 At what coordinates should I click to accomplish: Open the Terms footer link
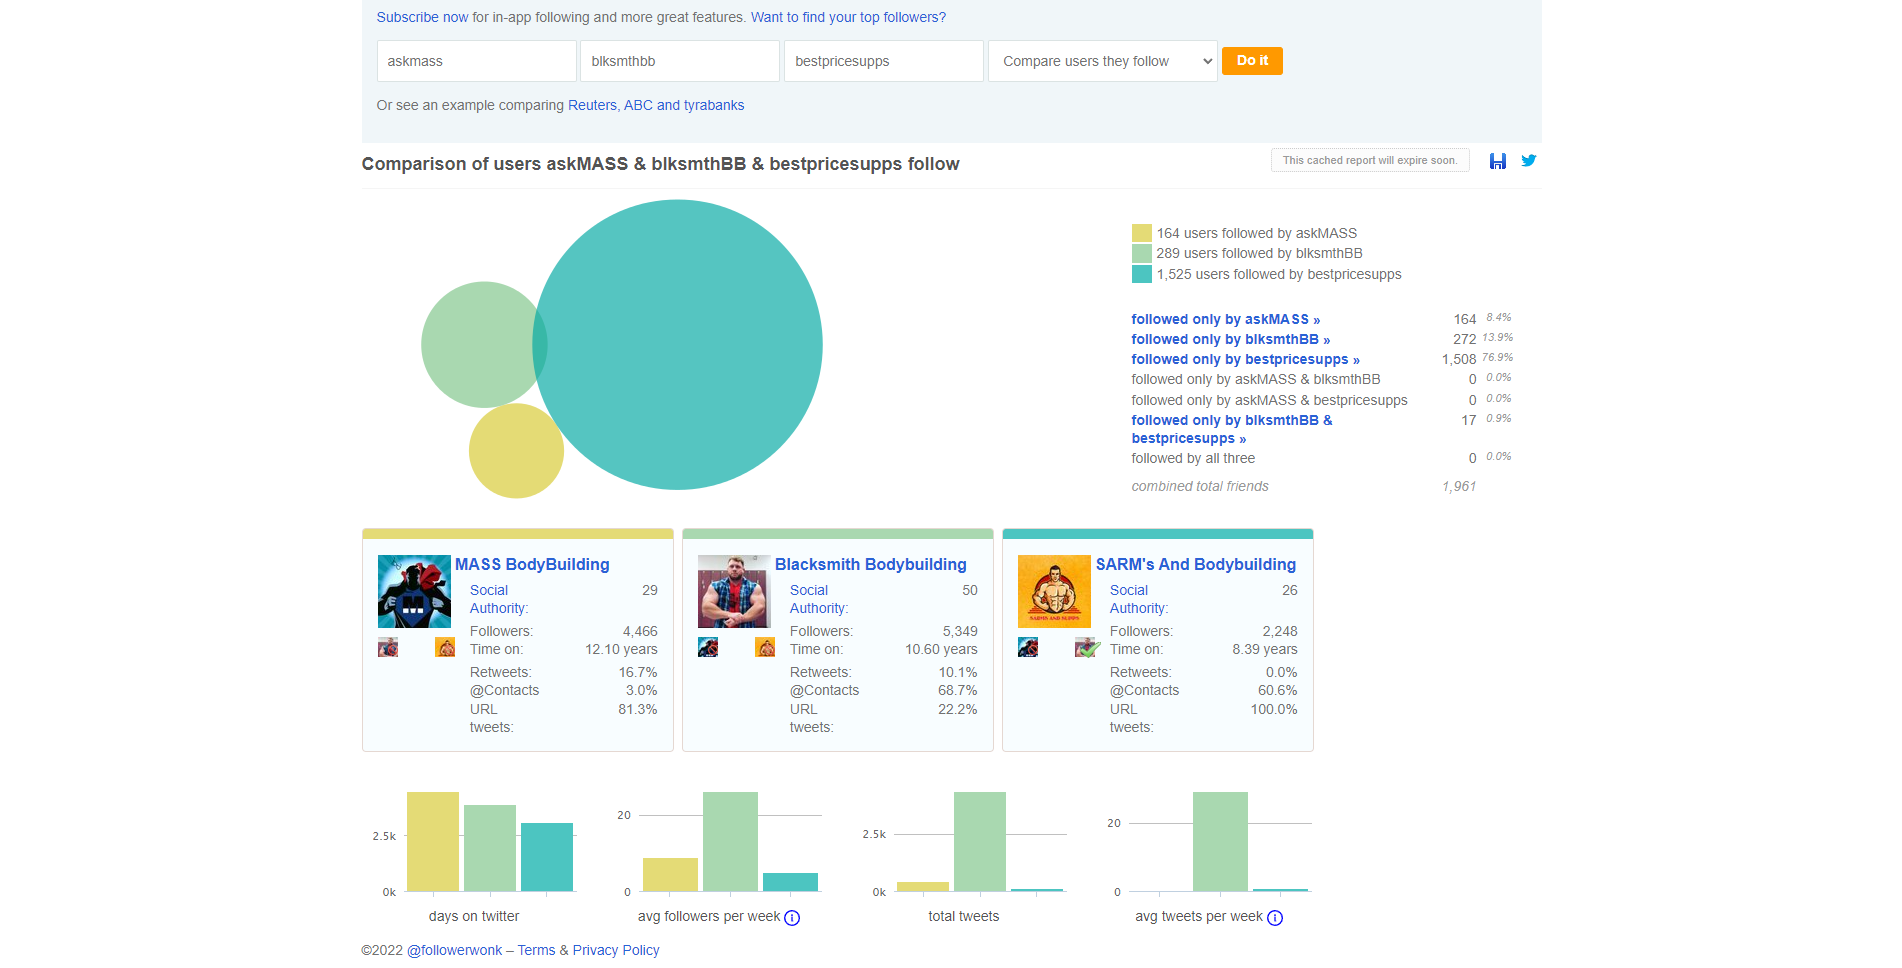536,950
